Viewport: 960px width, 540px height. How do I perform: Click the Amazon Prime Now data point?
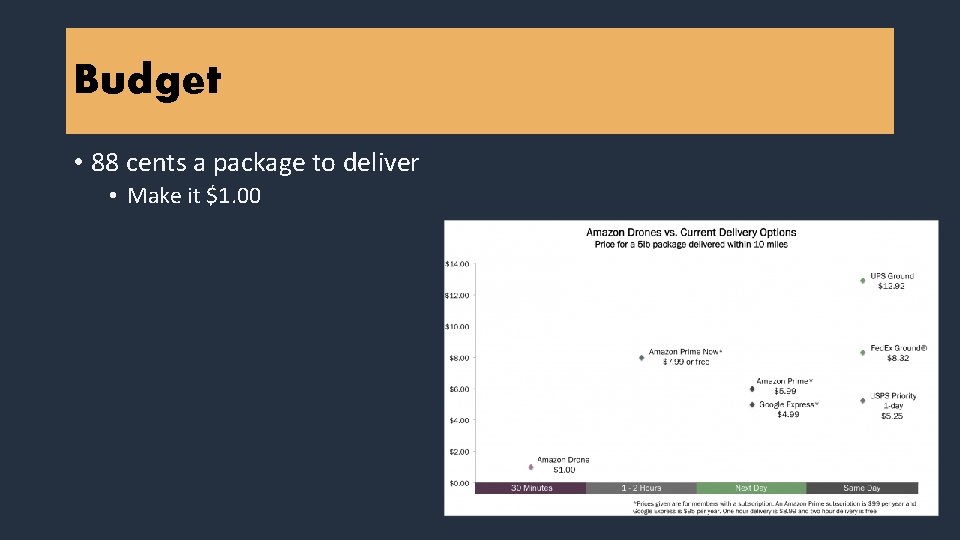[x=641, y=357]
